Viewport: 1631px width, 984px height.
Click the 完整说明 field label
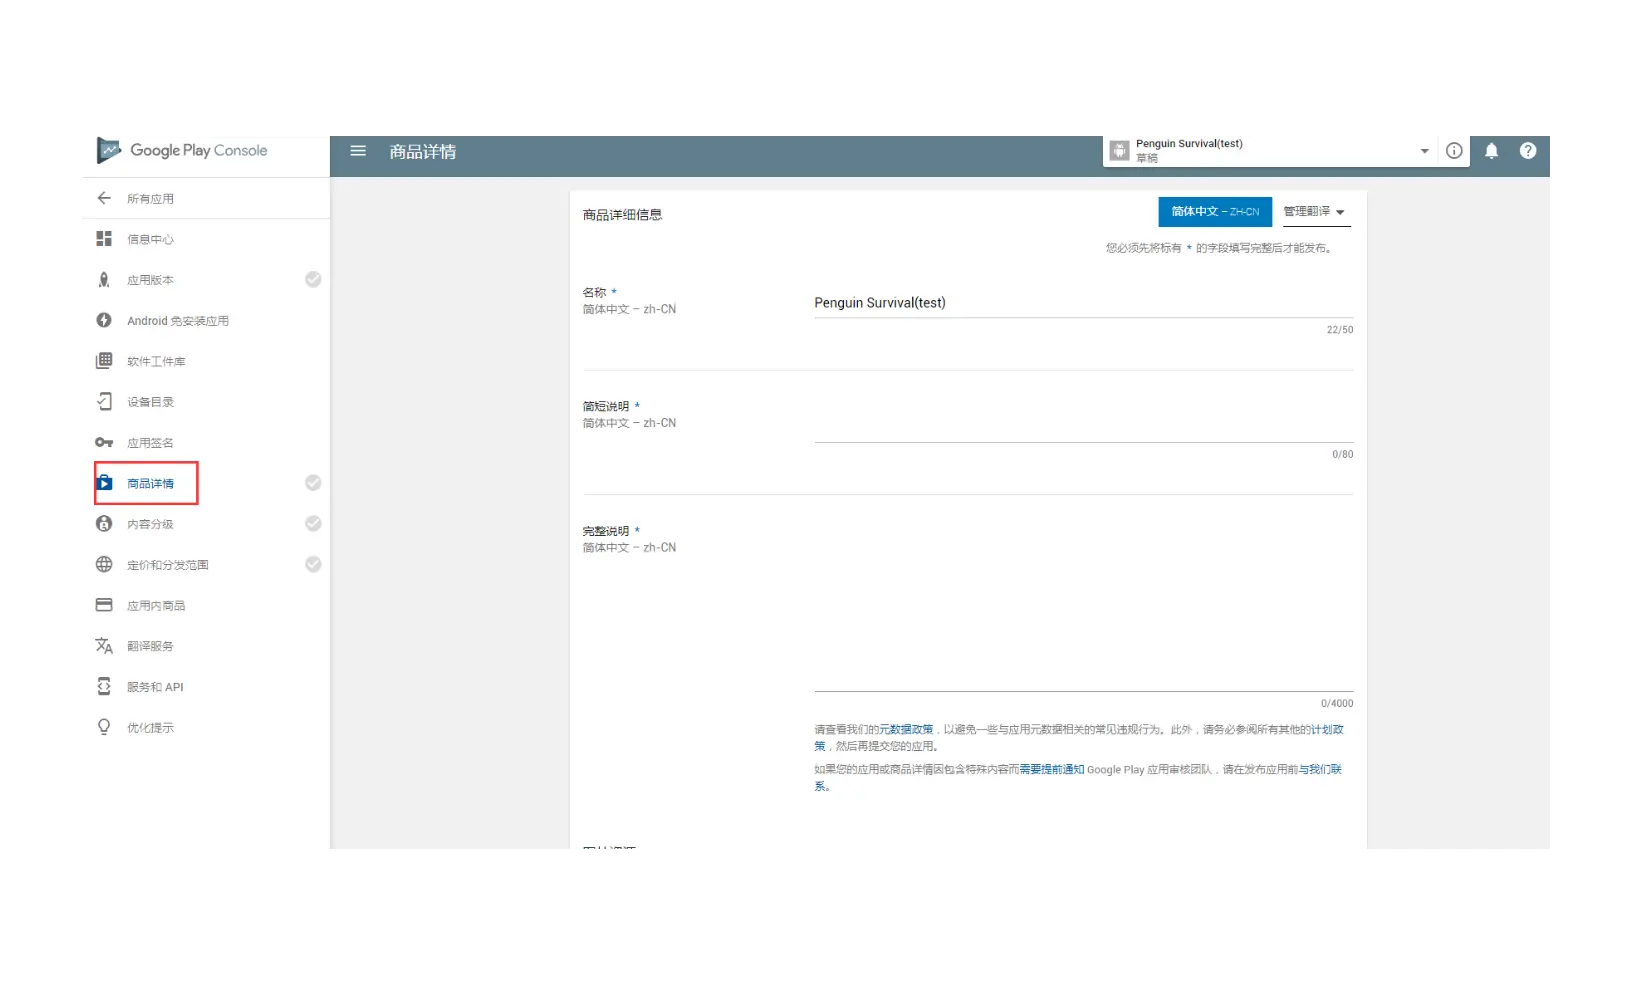pyautogui.click(x=606, y=531)
